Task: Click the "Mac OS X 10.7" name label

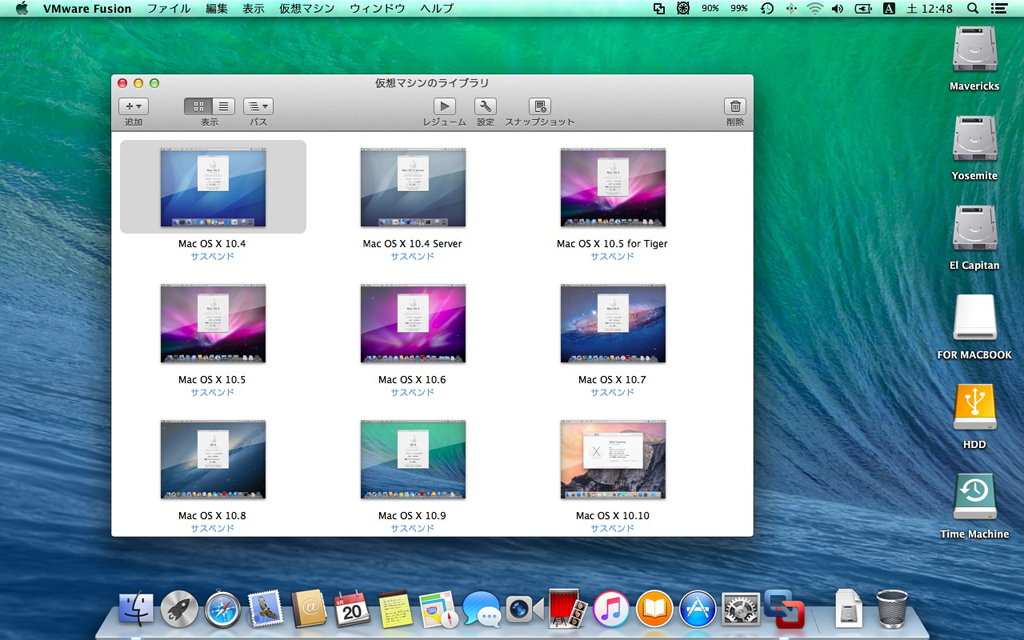Action: coord(612,379)
